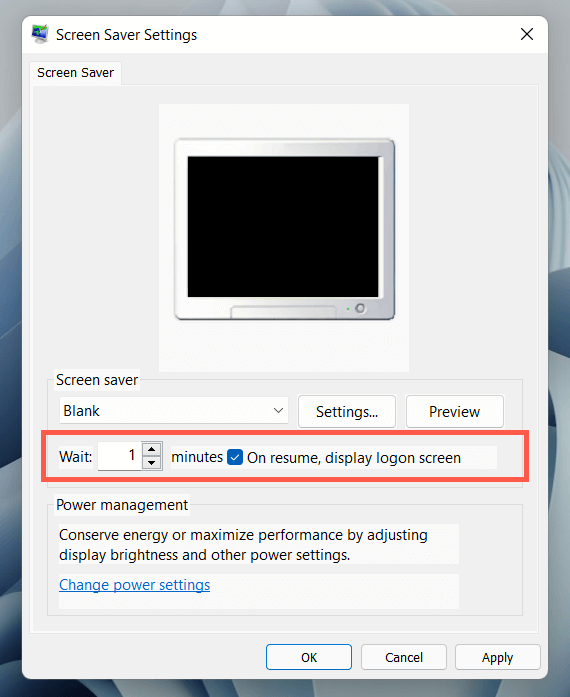
Task: Click the Screen Saver Settings title bar
Action: point(285,34)
